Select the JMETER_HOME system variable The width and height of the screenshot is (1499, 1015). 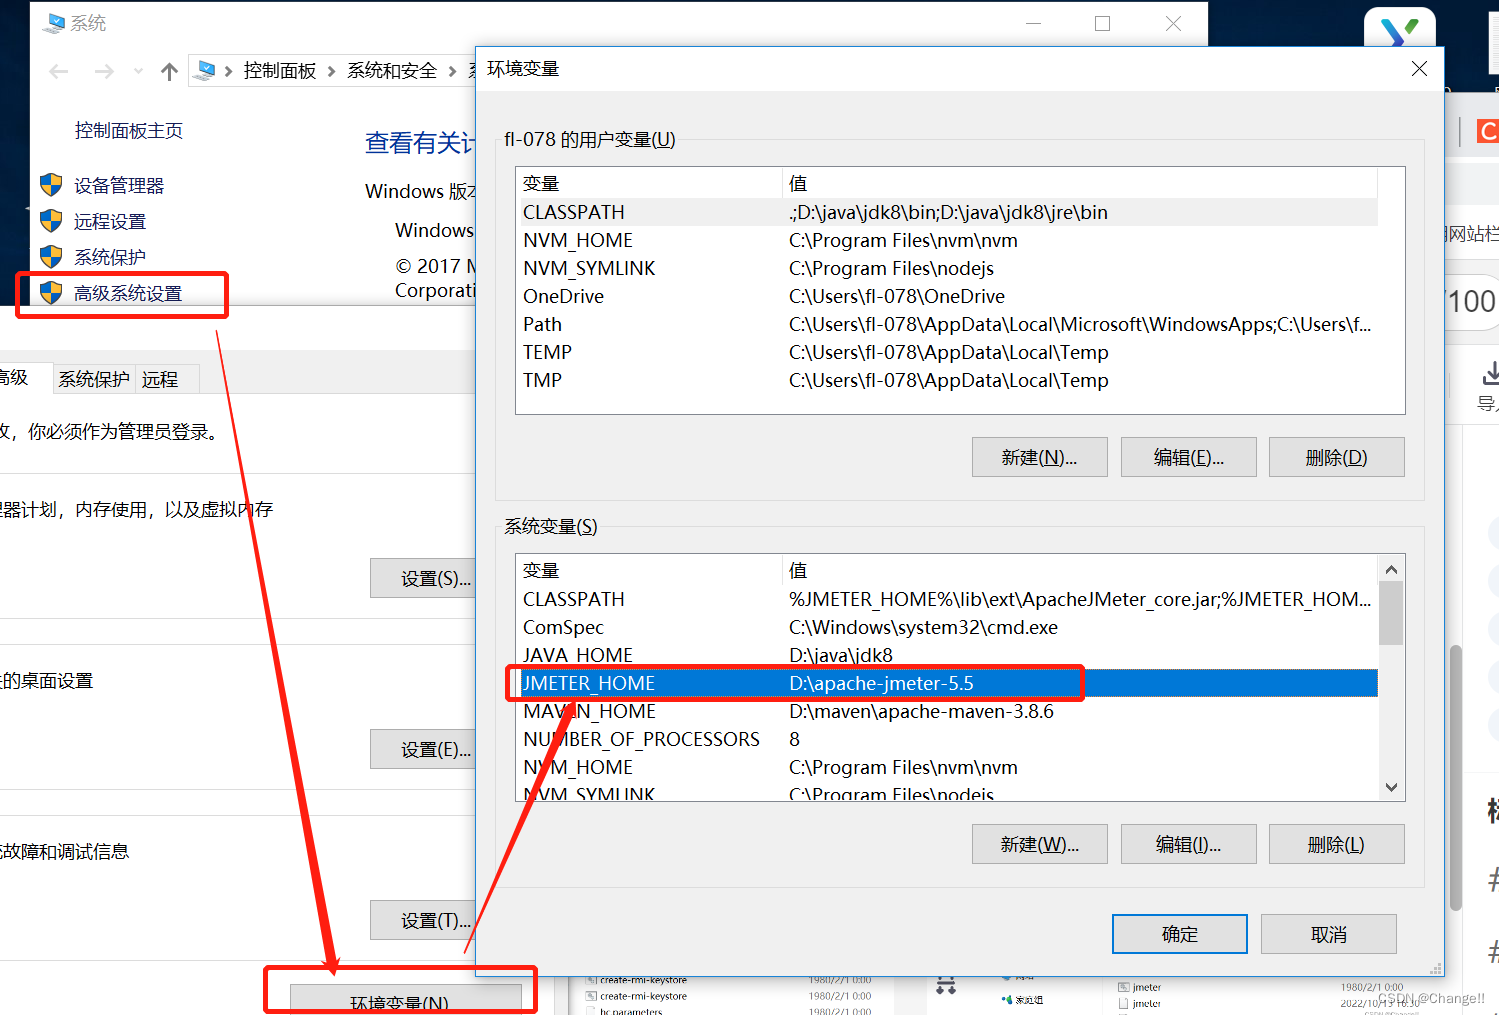(x=947, y=683)
